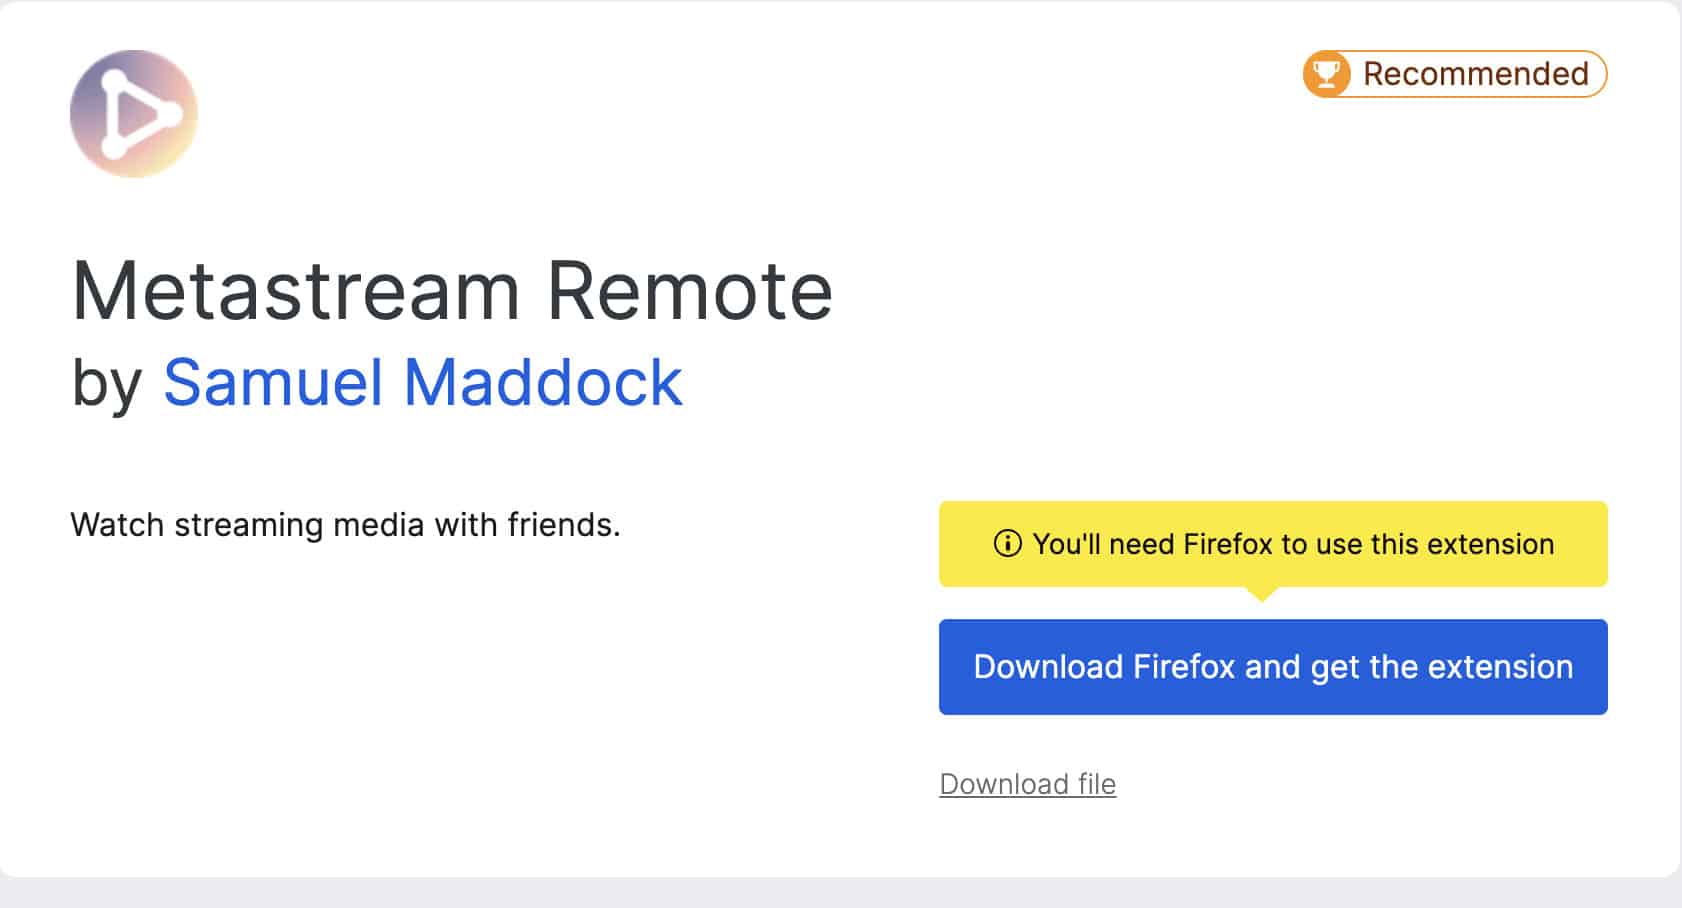Click the orange trophy icon
The image size is (1682, 908).
(x=1326, y=74)
